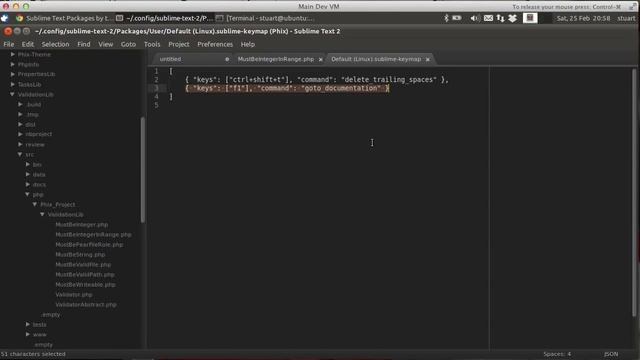This screenshot has width=640, height=360.
Task: Open the mail envelope messaging indicator
Action: tap(488, 18)
